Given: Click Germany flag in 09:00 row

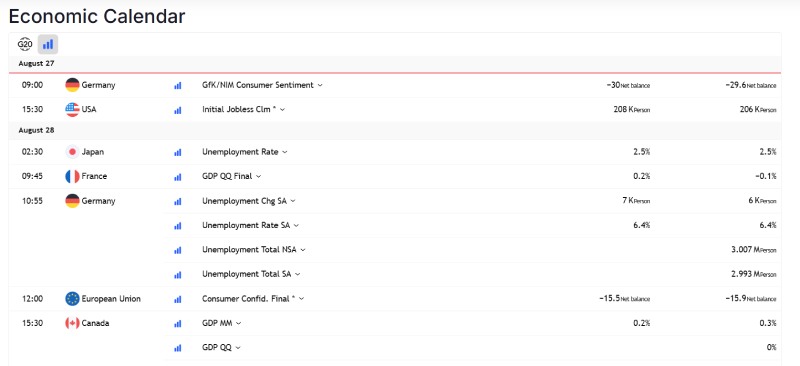Looking at the screenshot, I should pyautogui.click(x=72, y=85).
